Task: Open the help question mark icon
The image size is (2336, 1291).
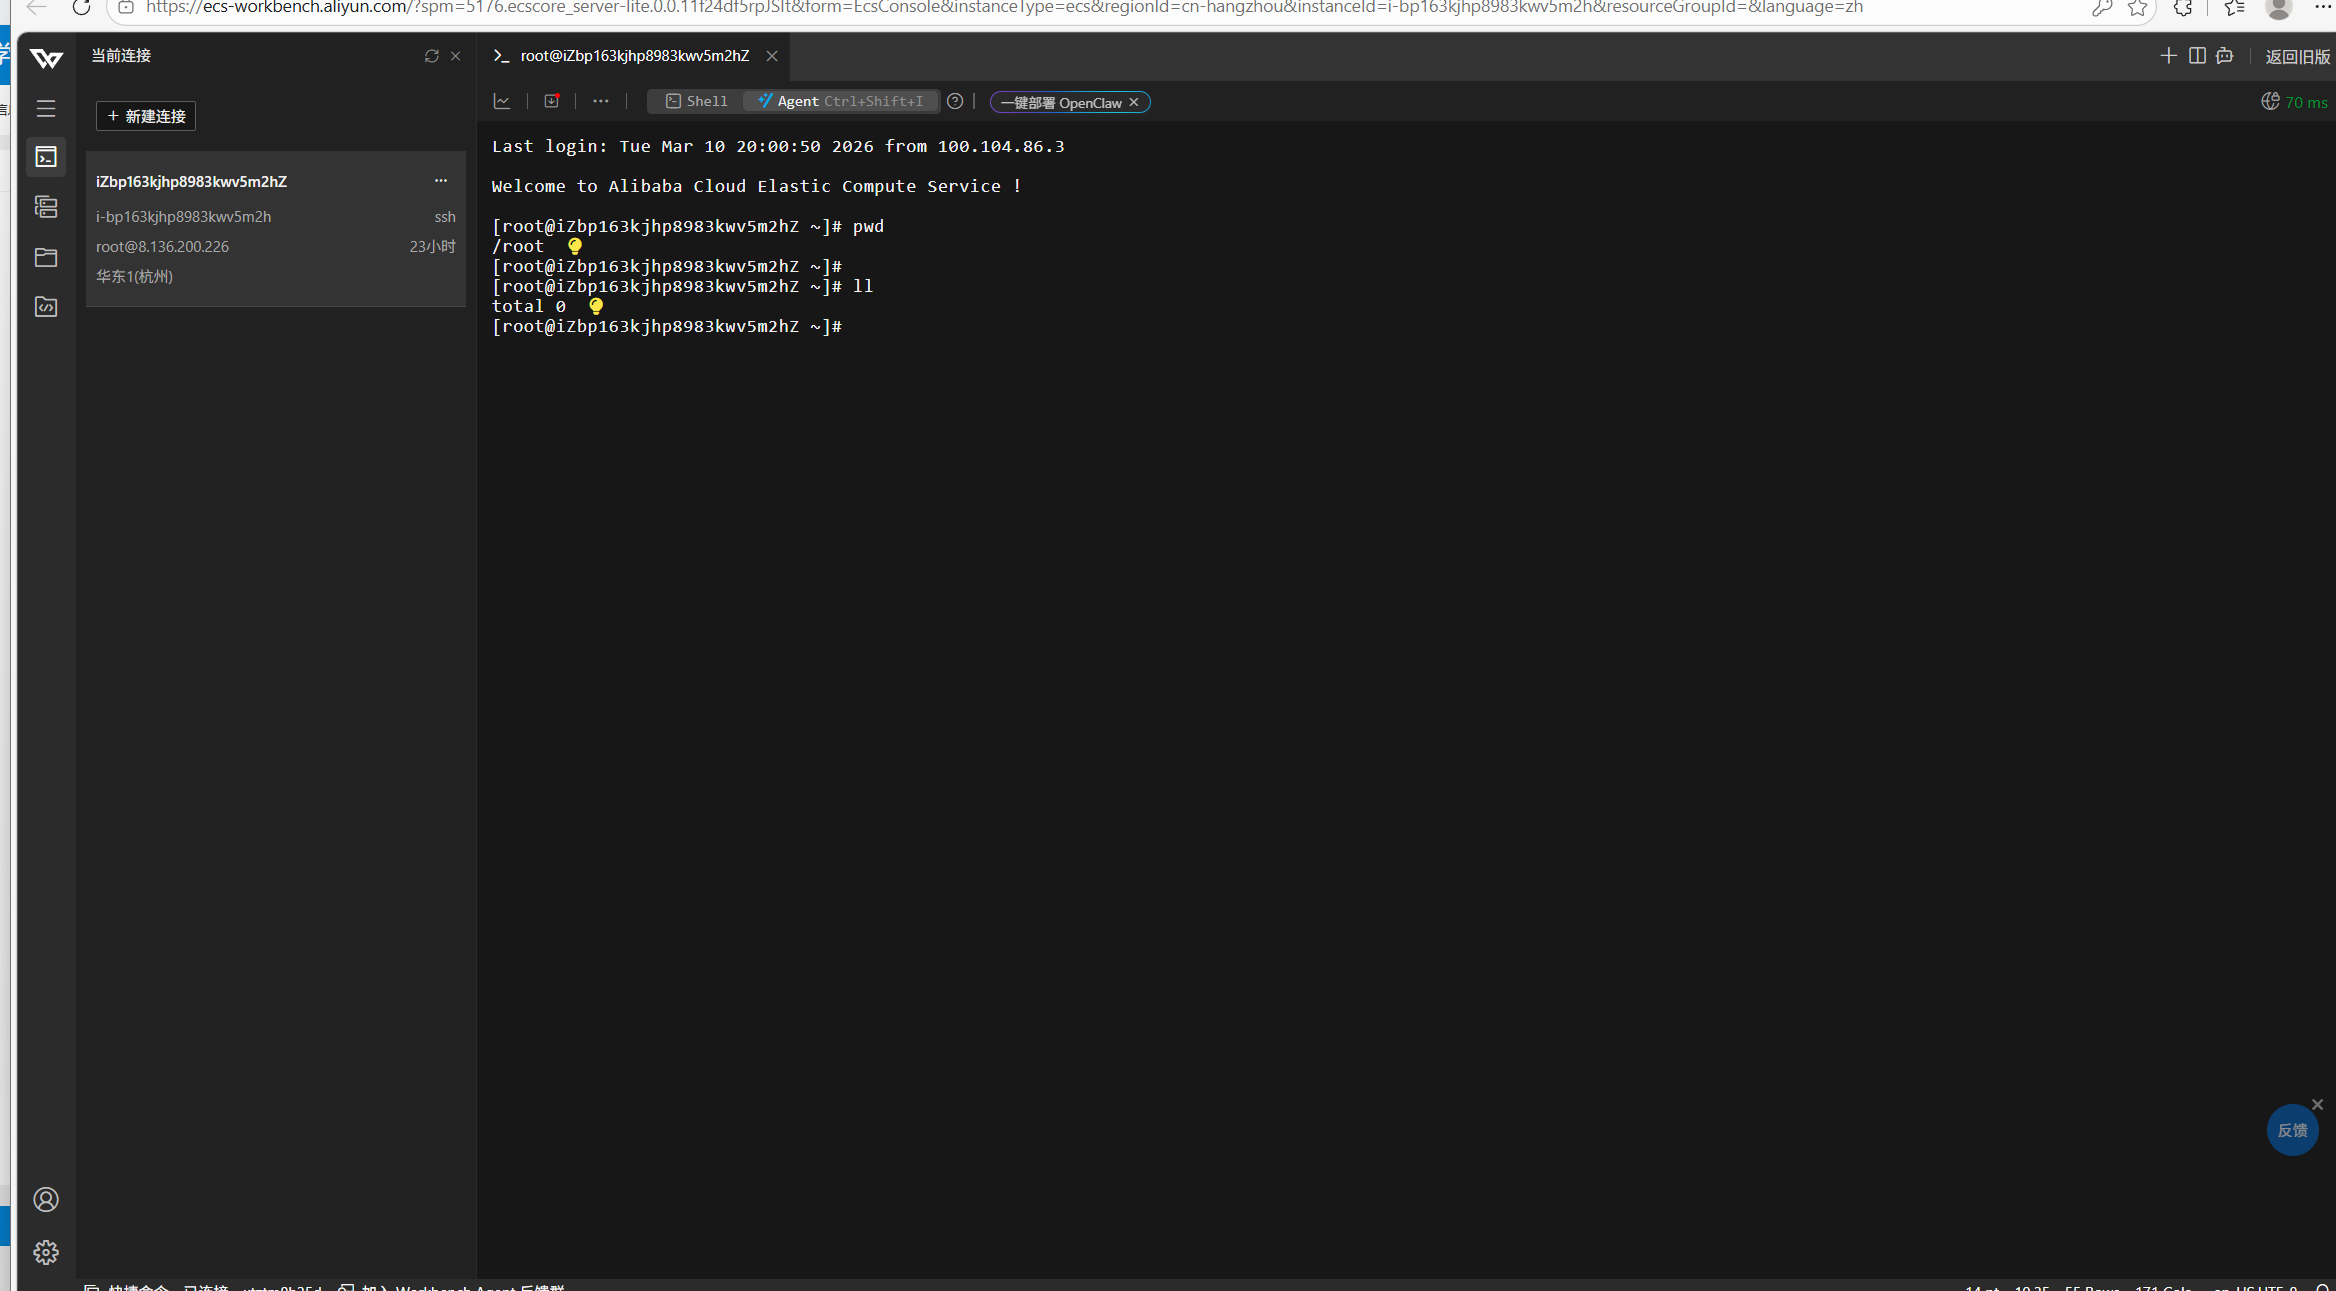Action: [955, 101]
